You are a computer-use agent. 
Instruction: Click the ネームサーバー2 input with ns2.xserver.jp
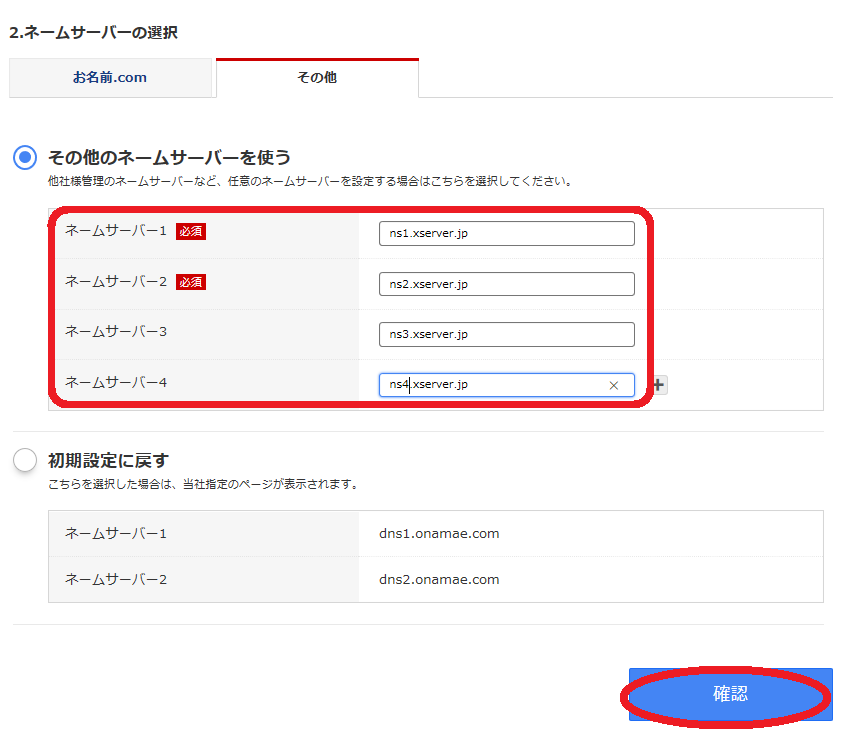pyautogui.click(x=507, y=284)
